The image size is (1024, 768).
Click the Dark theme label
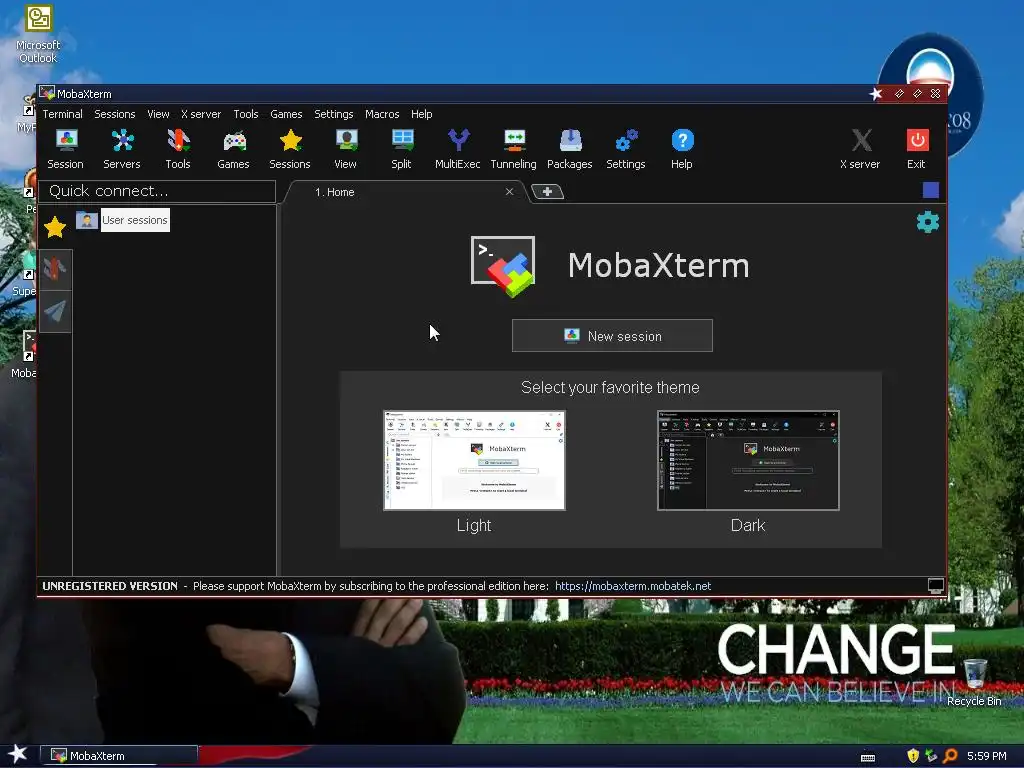point(748,525)
